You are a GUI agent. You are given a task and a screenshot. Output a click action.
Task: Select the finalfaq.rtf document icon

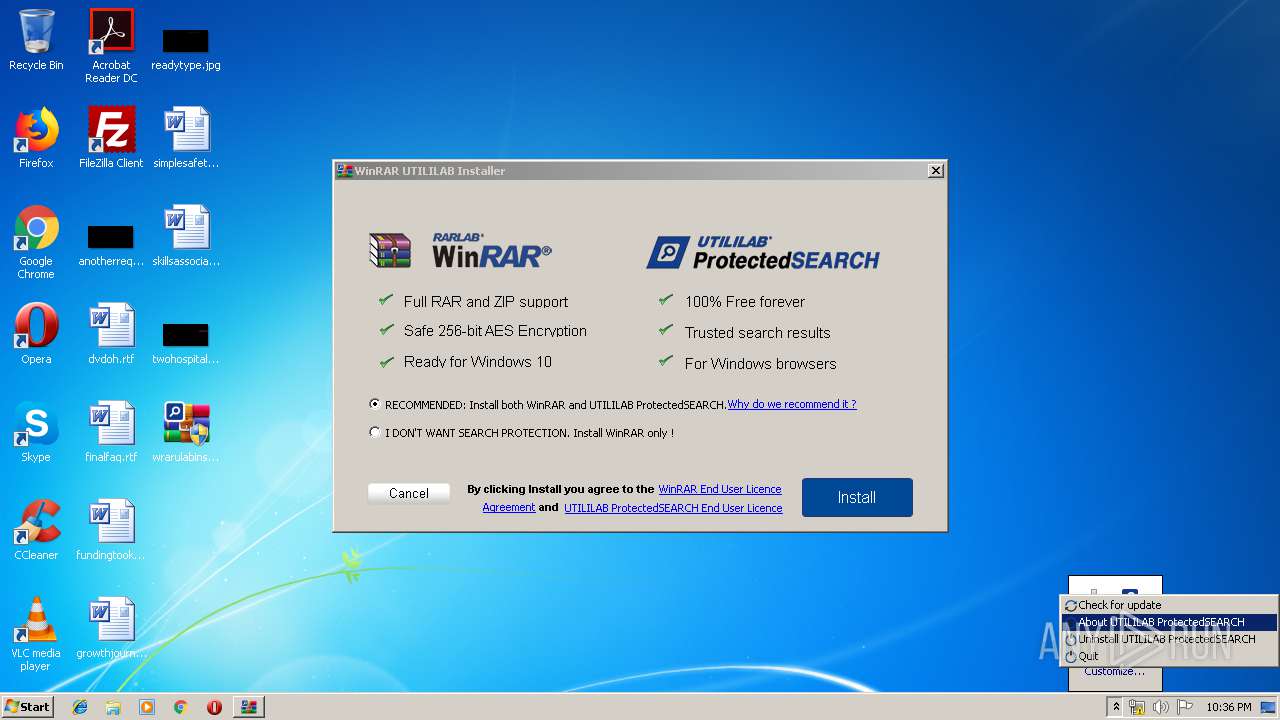click(x=111, y=432)
